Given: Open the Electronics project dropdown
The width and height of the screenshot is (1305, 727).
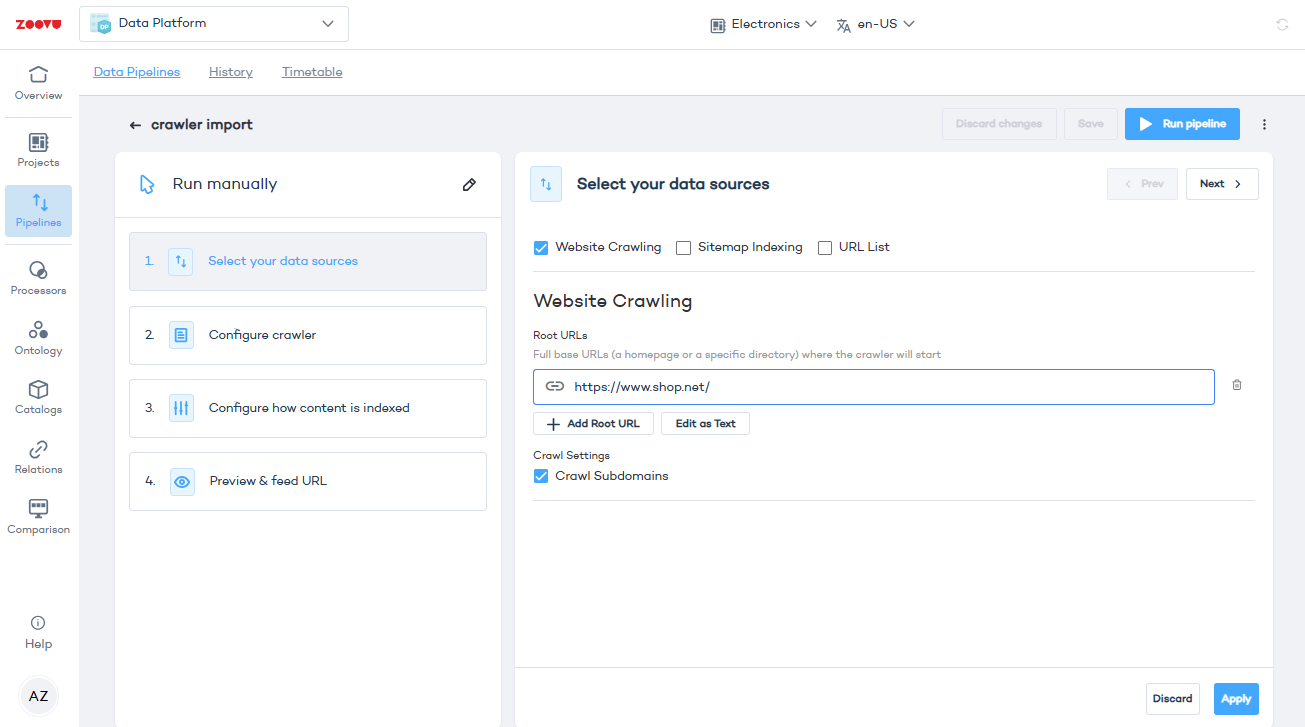Looking at the screenshot, I should 764,24.
